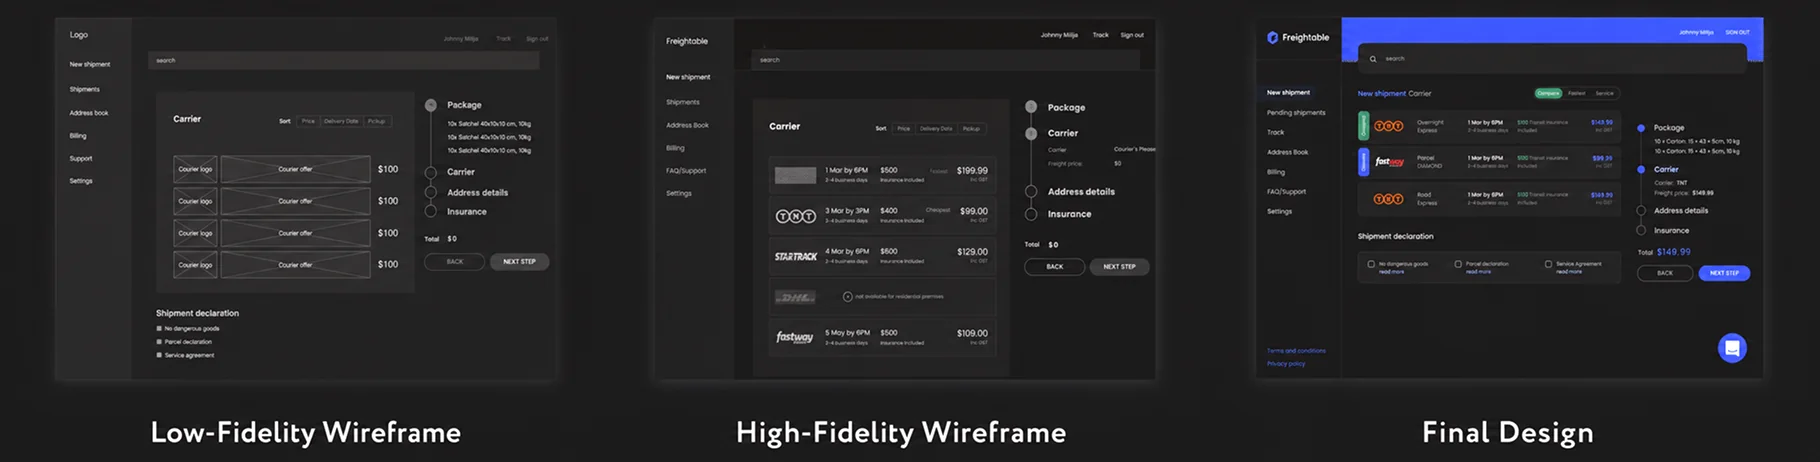Click TNT logo on Overnight Express row
Screen dimensions: 1820x462
(1388, 126)
